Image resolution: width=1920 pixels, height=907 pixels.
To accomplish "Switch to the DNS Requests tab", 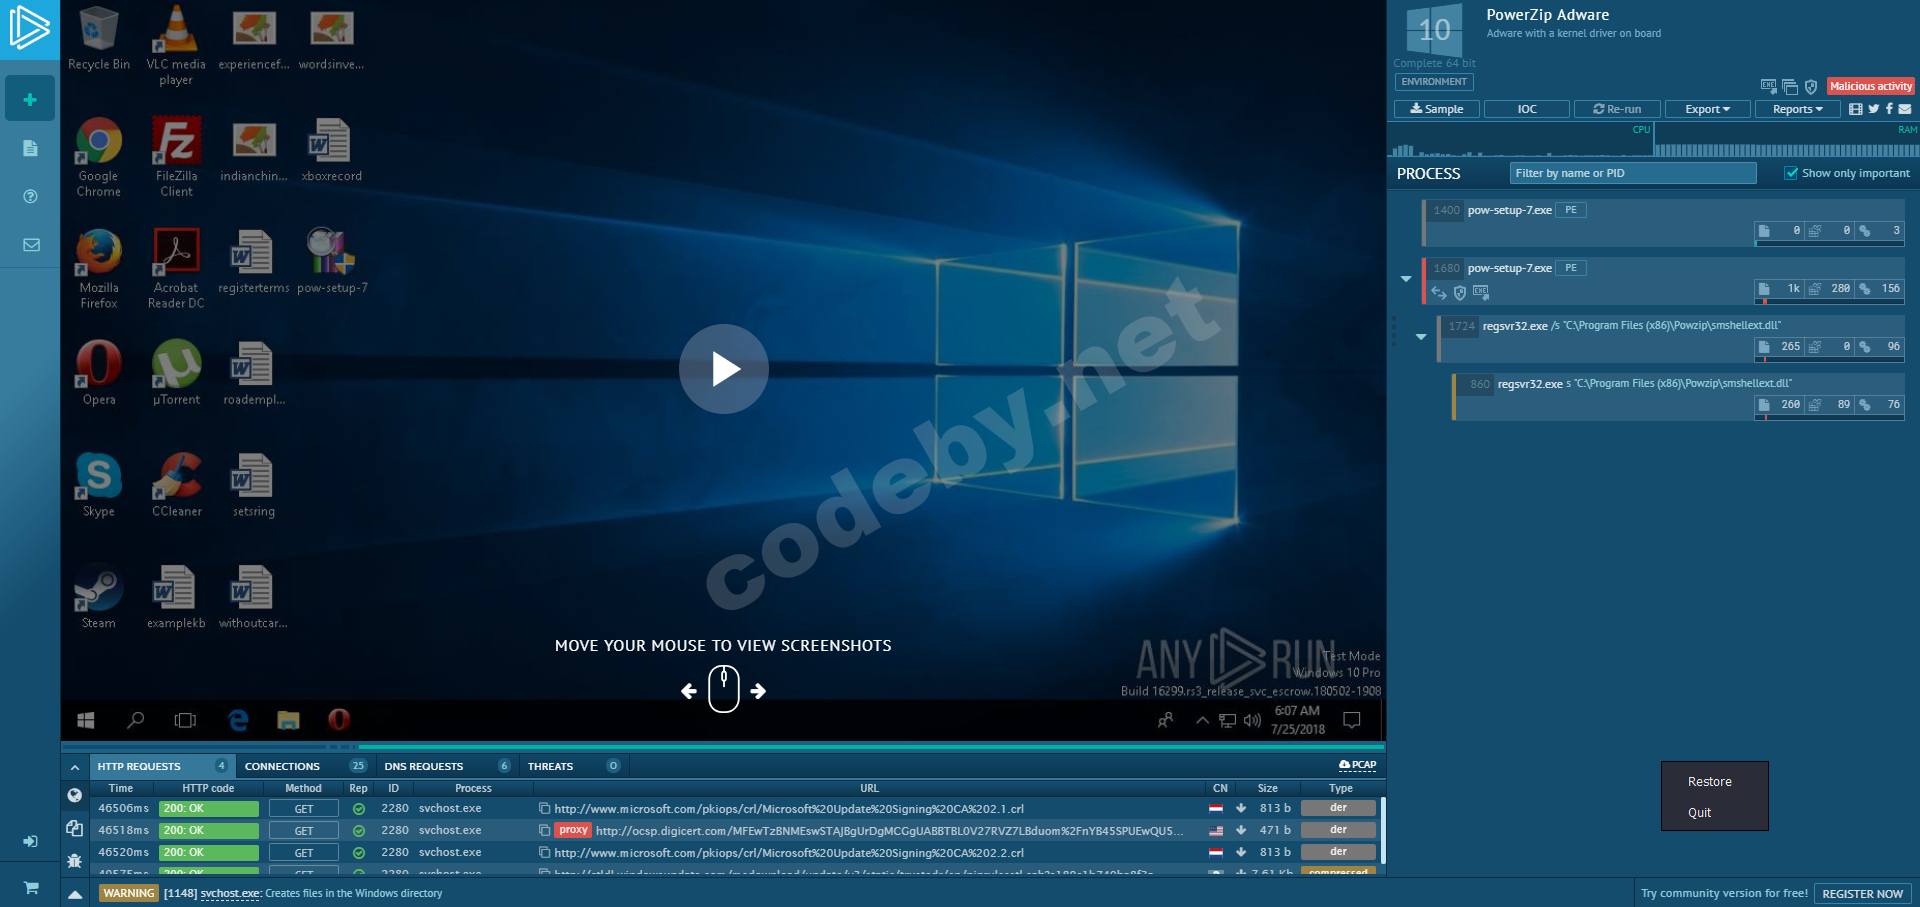I will (447, 766).
